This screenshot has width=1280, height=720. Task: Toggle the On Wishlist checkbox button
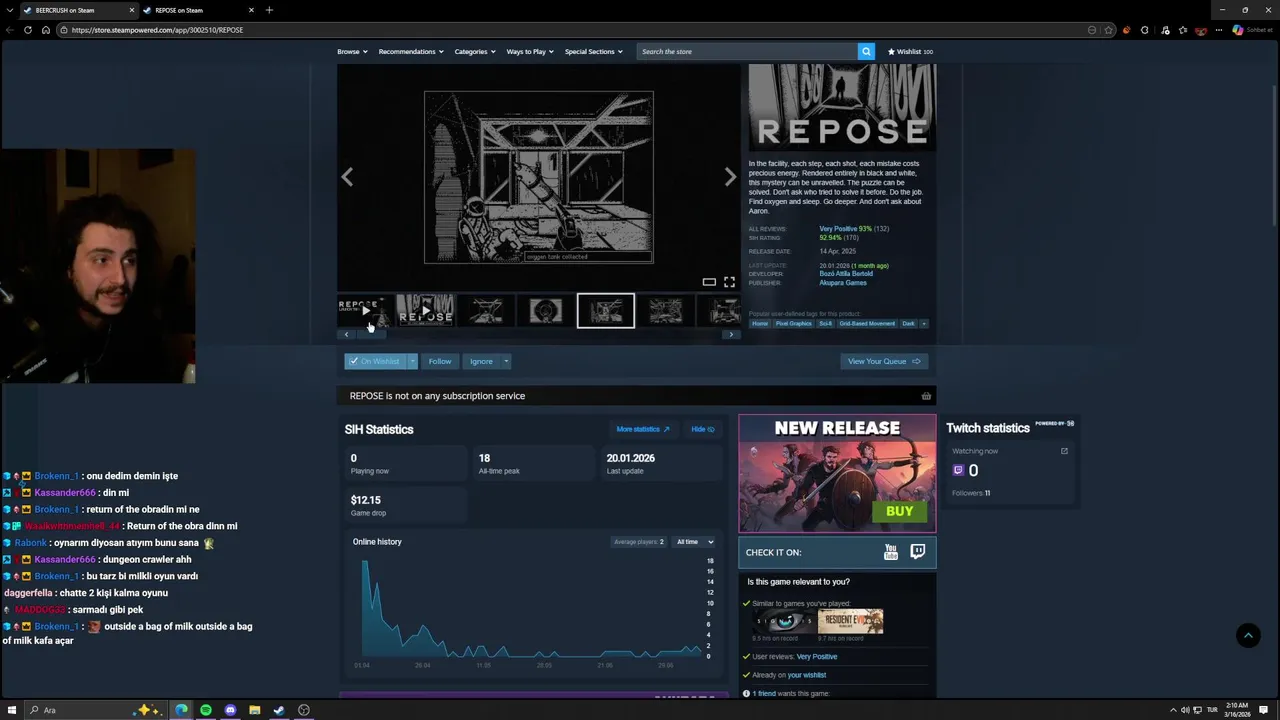click(375, 361)
